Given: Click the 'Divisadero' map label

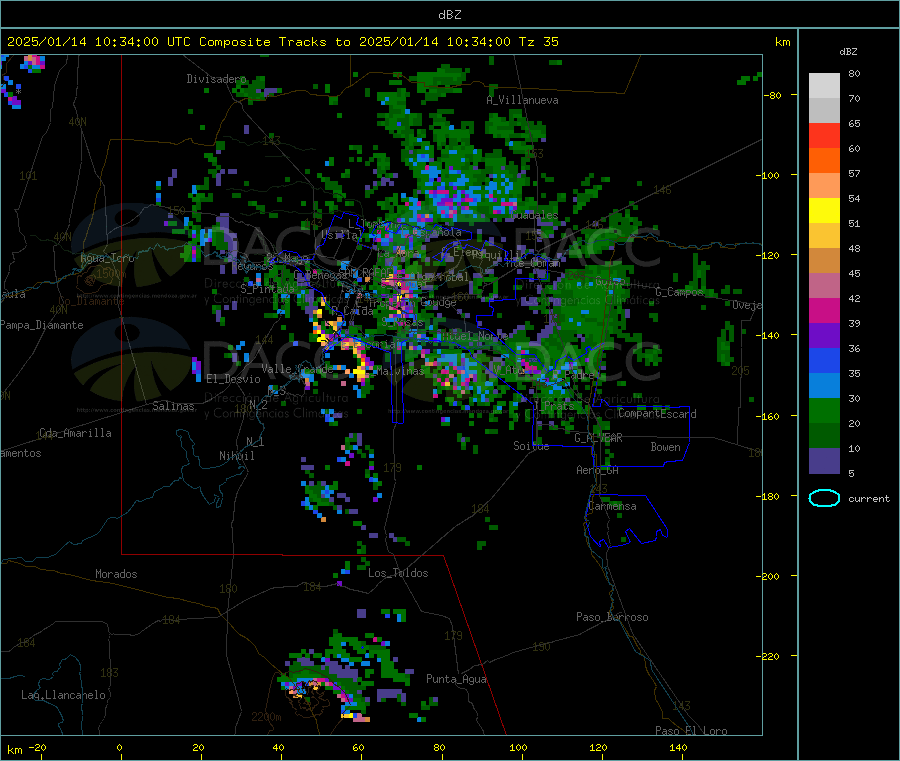Looking at the screenshot, I should pos(216,79).
